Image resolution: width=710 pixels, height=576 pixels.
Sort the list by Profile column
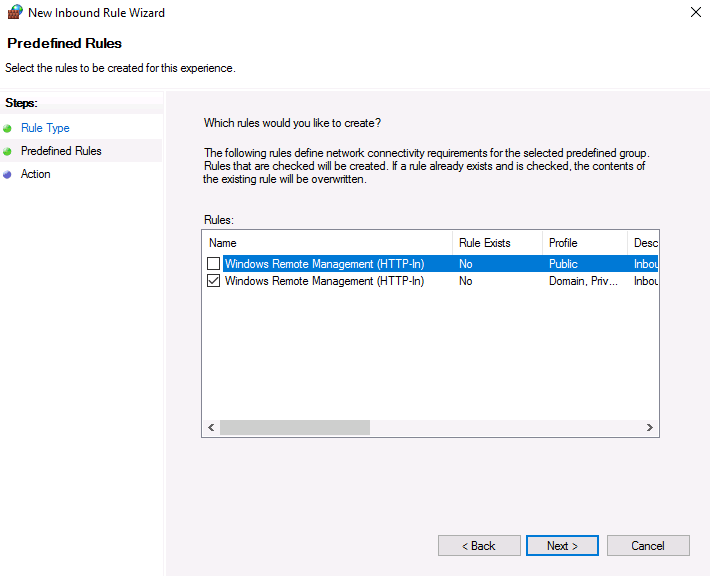(x=584, y=243)
